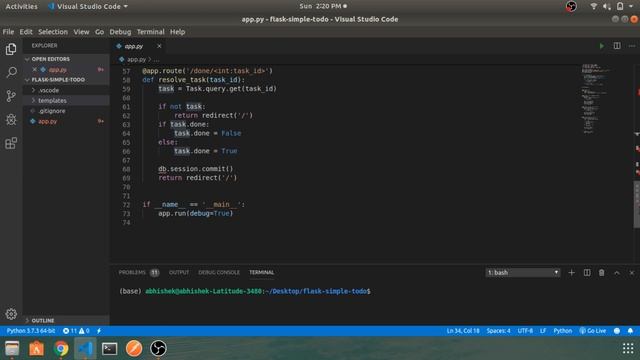This screenshot has height=360, width=640.
Task: Close app.py in Open Editors list
Action: tap(35, 70)
